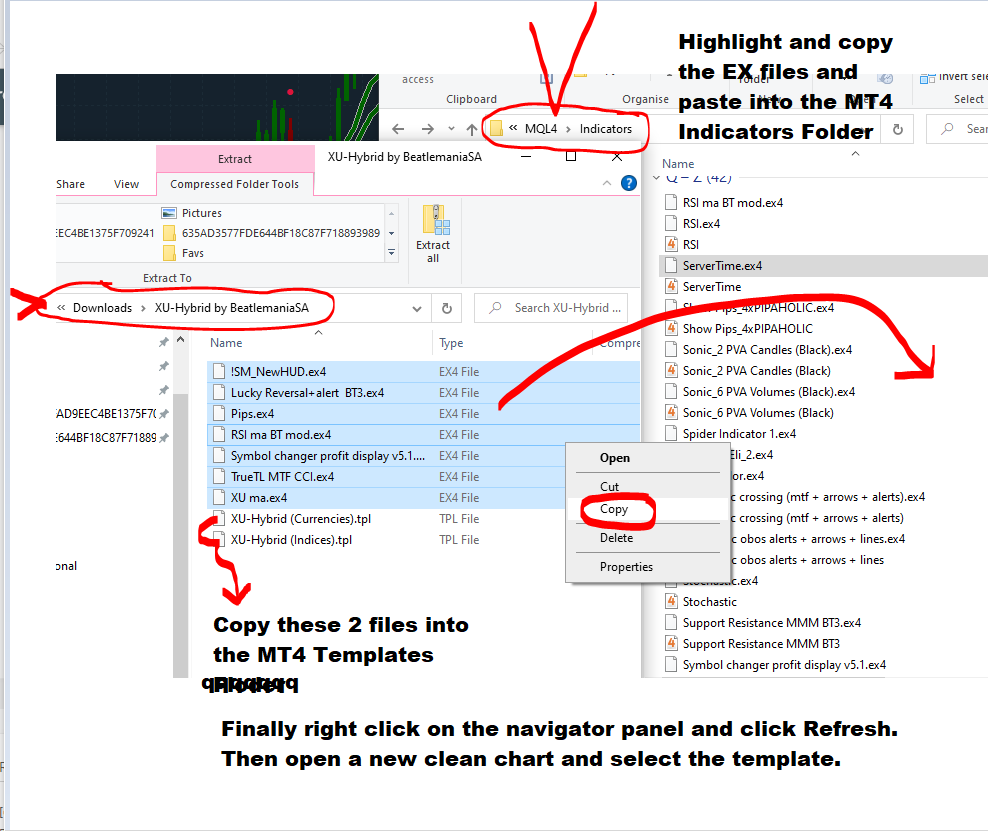Image resolution: width=988 pixels, height=831 pixels.
Task: Select Sonic_6 PVA Volumes (Black).ex4
Action: [769, 392]
